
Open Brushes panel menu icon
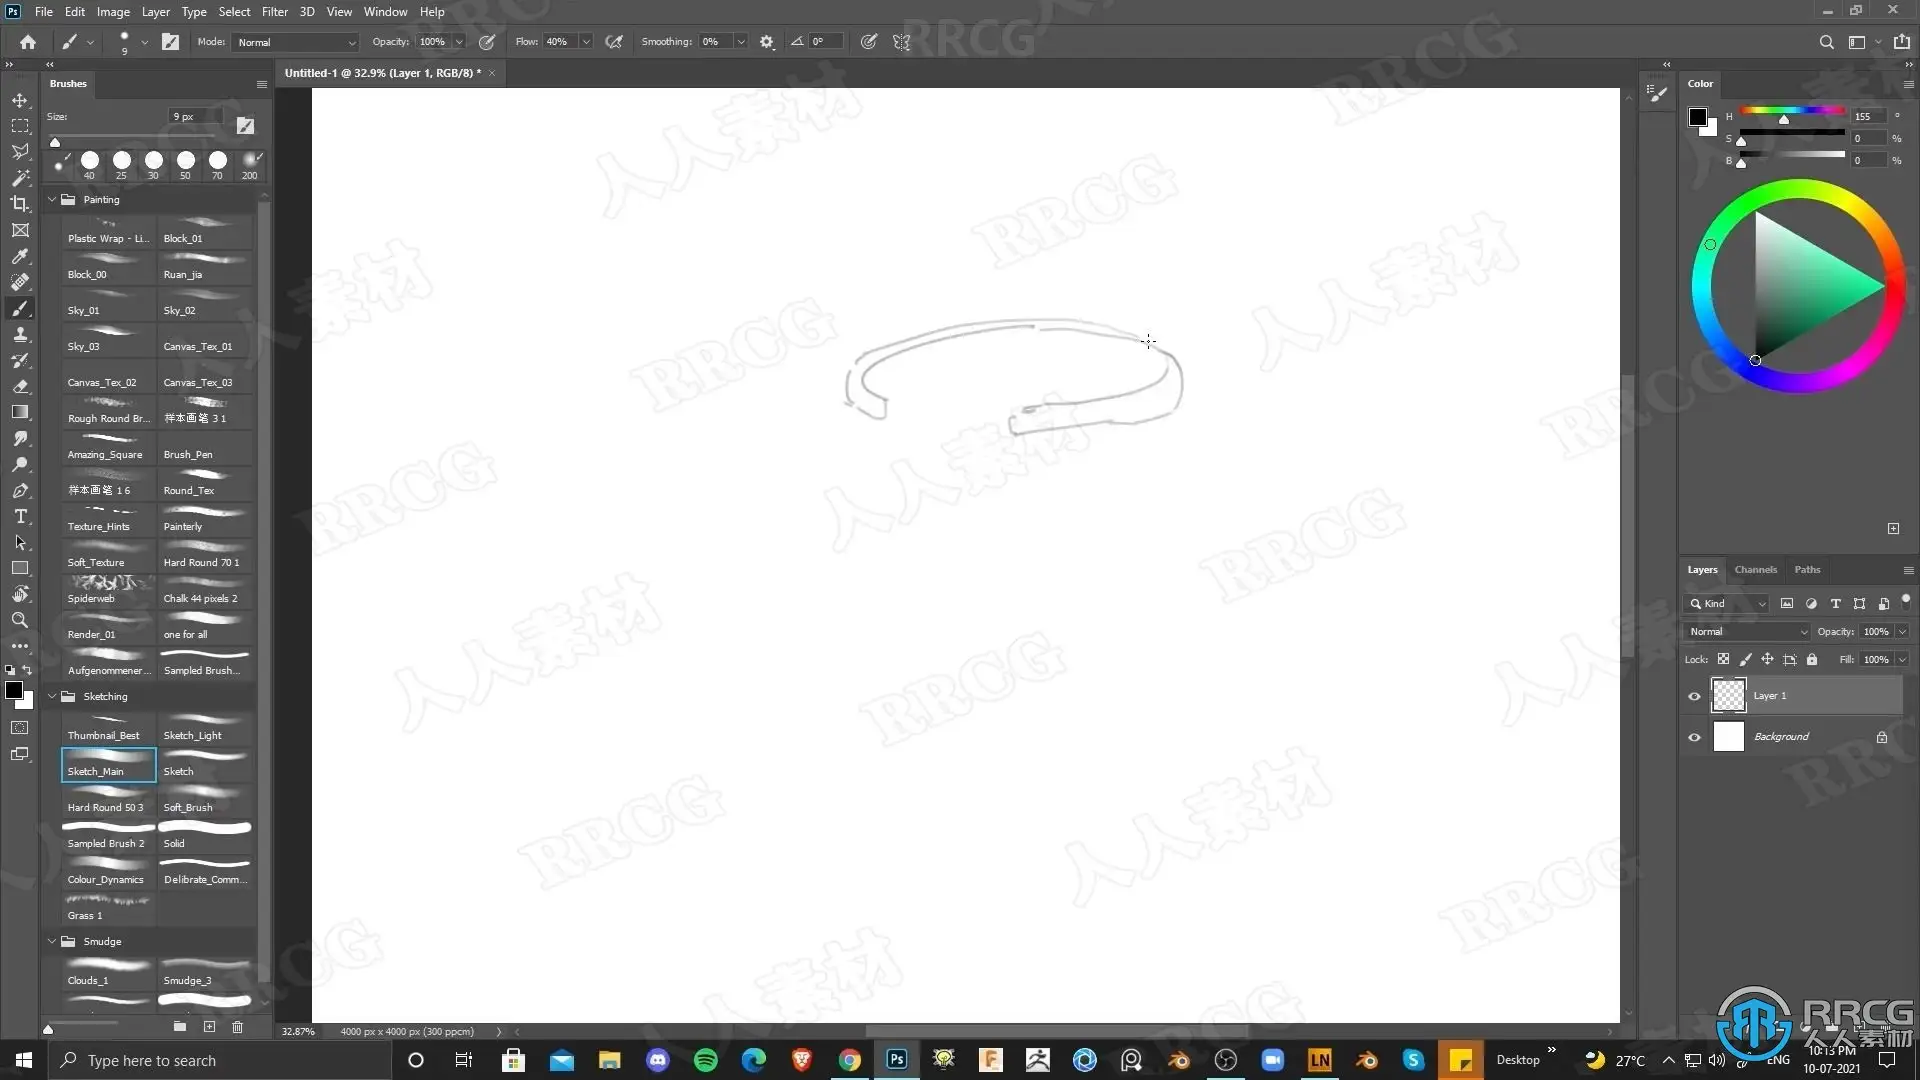(262, 84)
